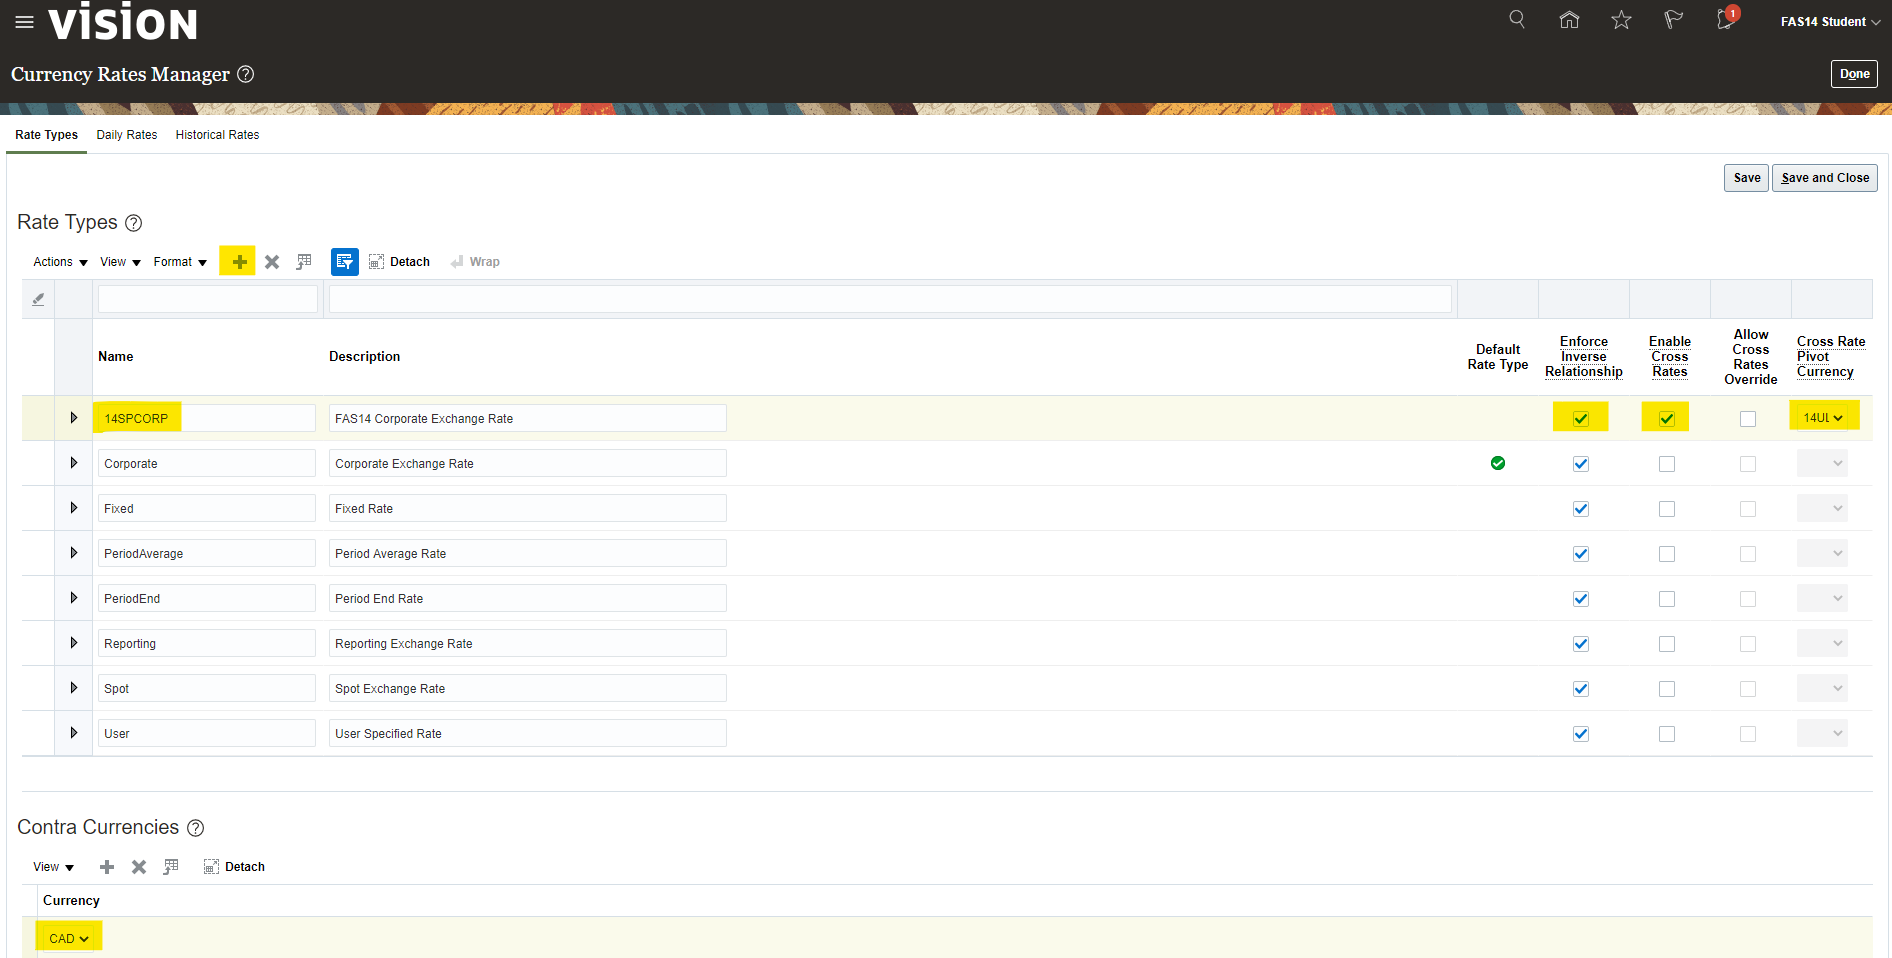This screenshot has width=1892, height=958.
Task: Open the CAD contra currency dropdown
Action: click(x=69, y=939)
